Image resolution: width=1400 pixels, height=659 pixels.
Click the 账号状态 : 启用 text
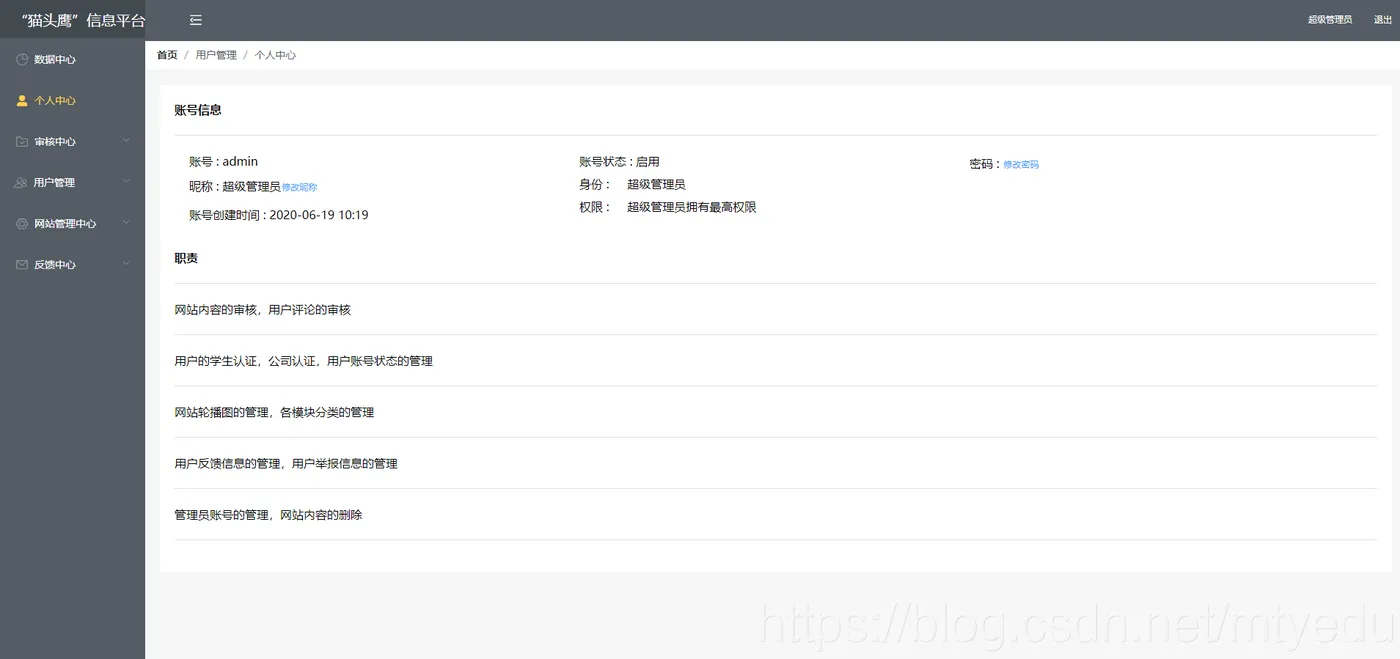click(619, 161)
